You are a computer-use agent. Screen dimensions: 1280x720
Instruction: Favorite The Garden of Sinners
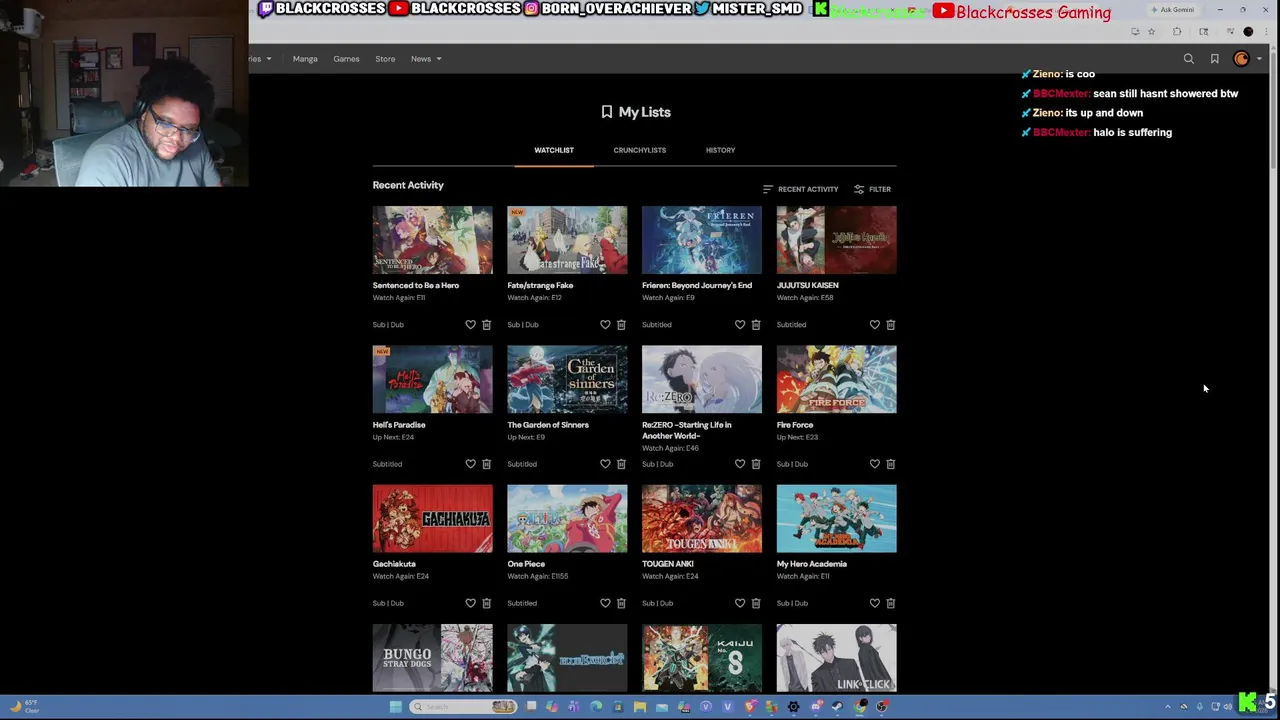(605, 464)
